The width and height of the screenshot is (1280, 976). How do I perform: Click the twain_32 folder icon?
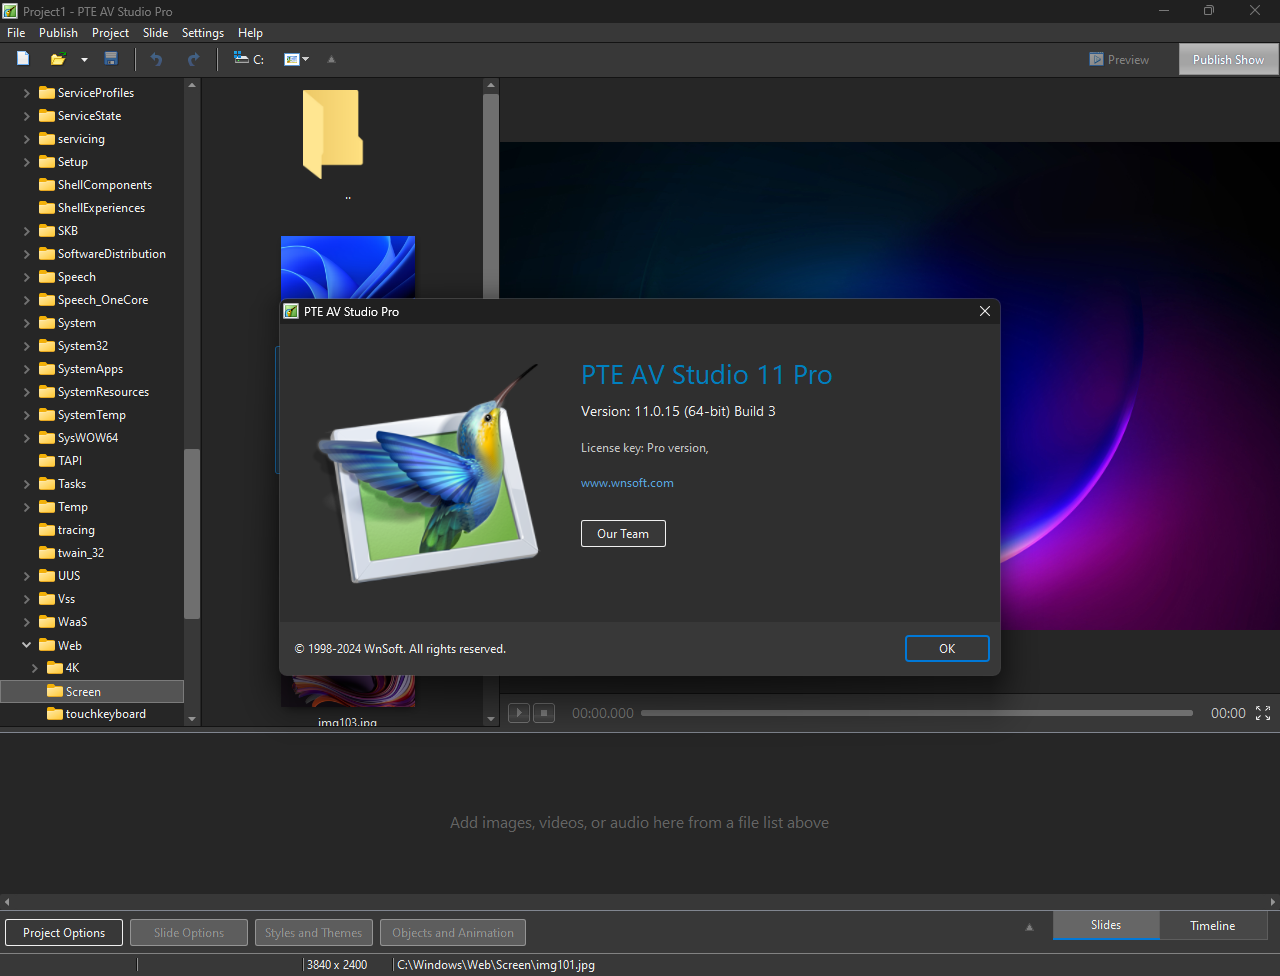tap(47, 552)
